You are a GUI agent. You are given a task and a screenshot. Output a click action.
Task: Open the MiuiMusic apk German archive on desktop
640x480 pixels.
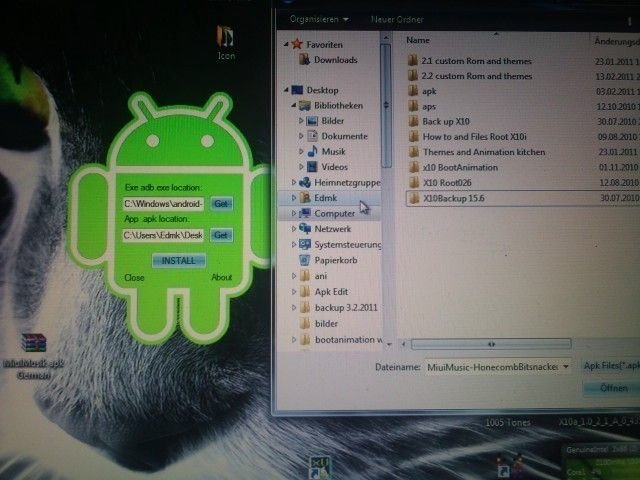pos(34,356)
